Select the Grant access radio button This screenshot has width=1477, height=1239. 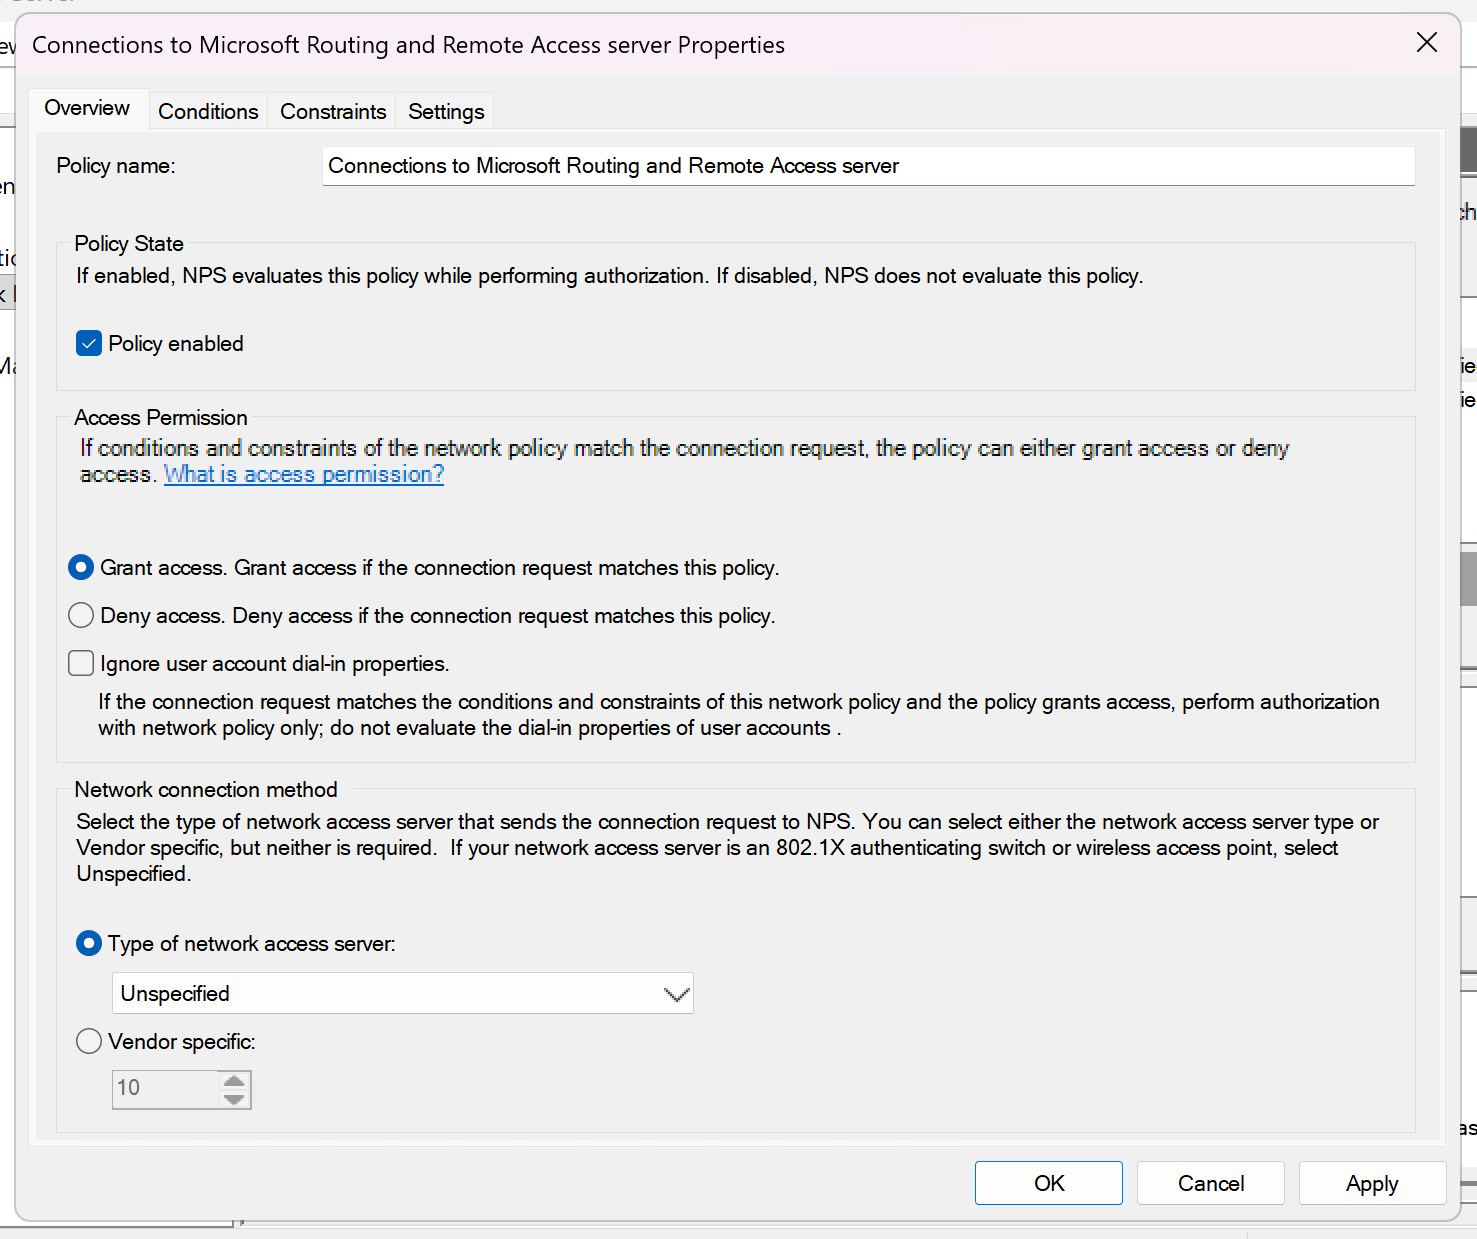(x=81, y=568)
